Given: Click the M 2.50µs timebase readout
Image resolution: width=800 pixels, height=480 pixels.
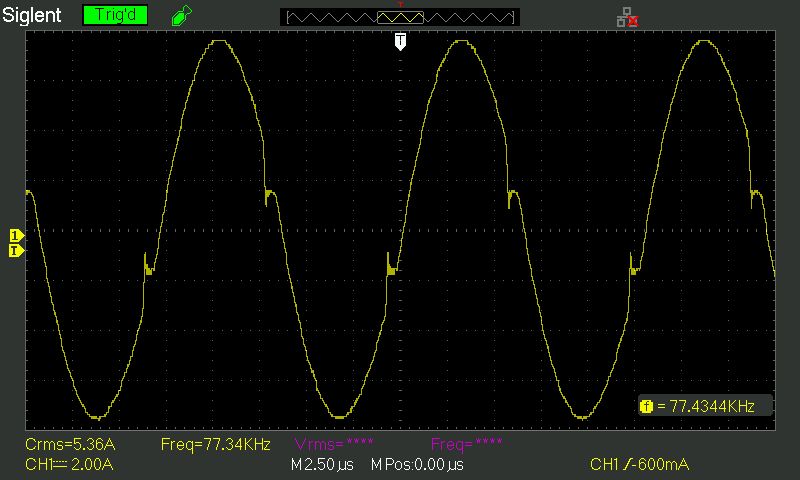Looking at the screenshot, I should tap(322, 465).
